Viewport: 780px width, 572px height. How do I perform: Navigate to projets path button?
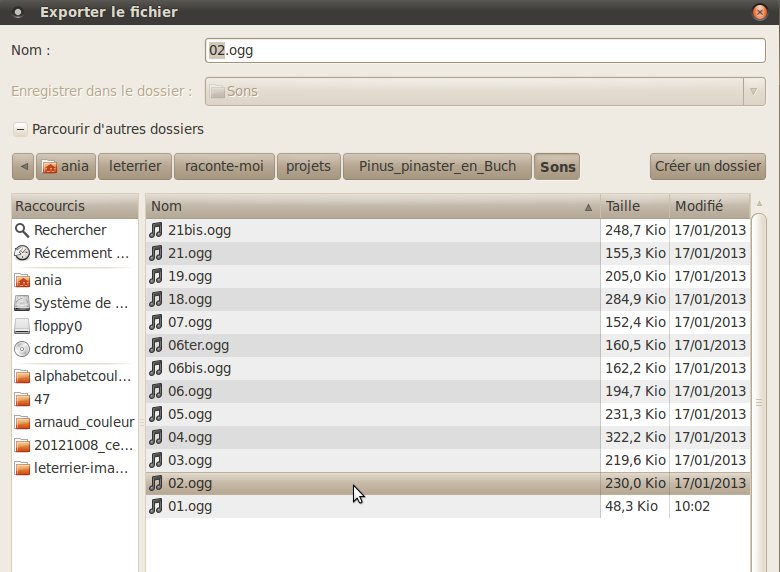point(308,166)
